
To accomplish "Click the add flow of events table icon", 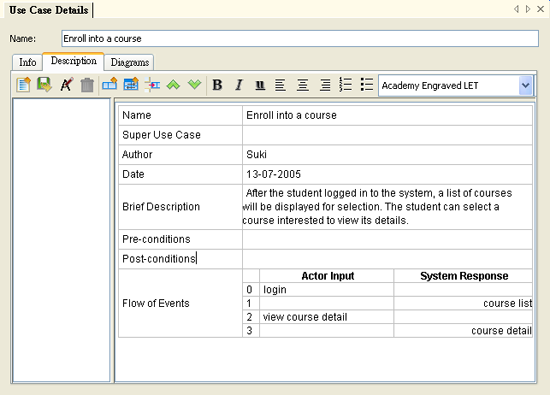I will point(131,85).
